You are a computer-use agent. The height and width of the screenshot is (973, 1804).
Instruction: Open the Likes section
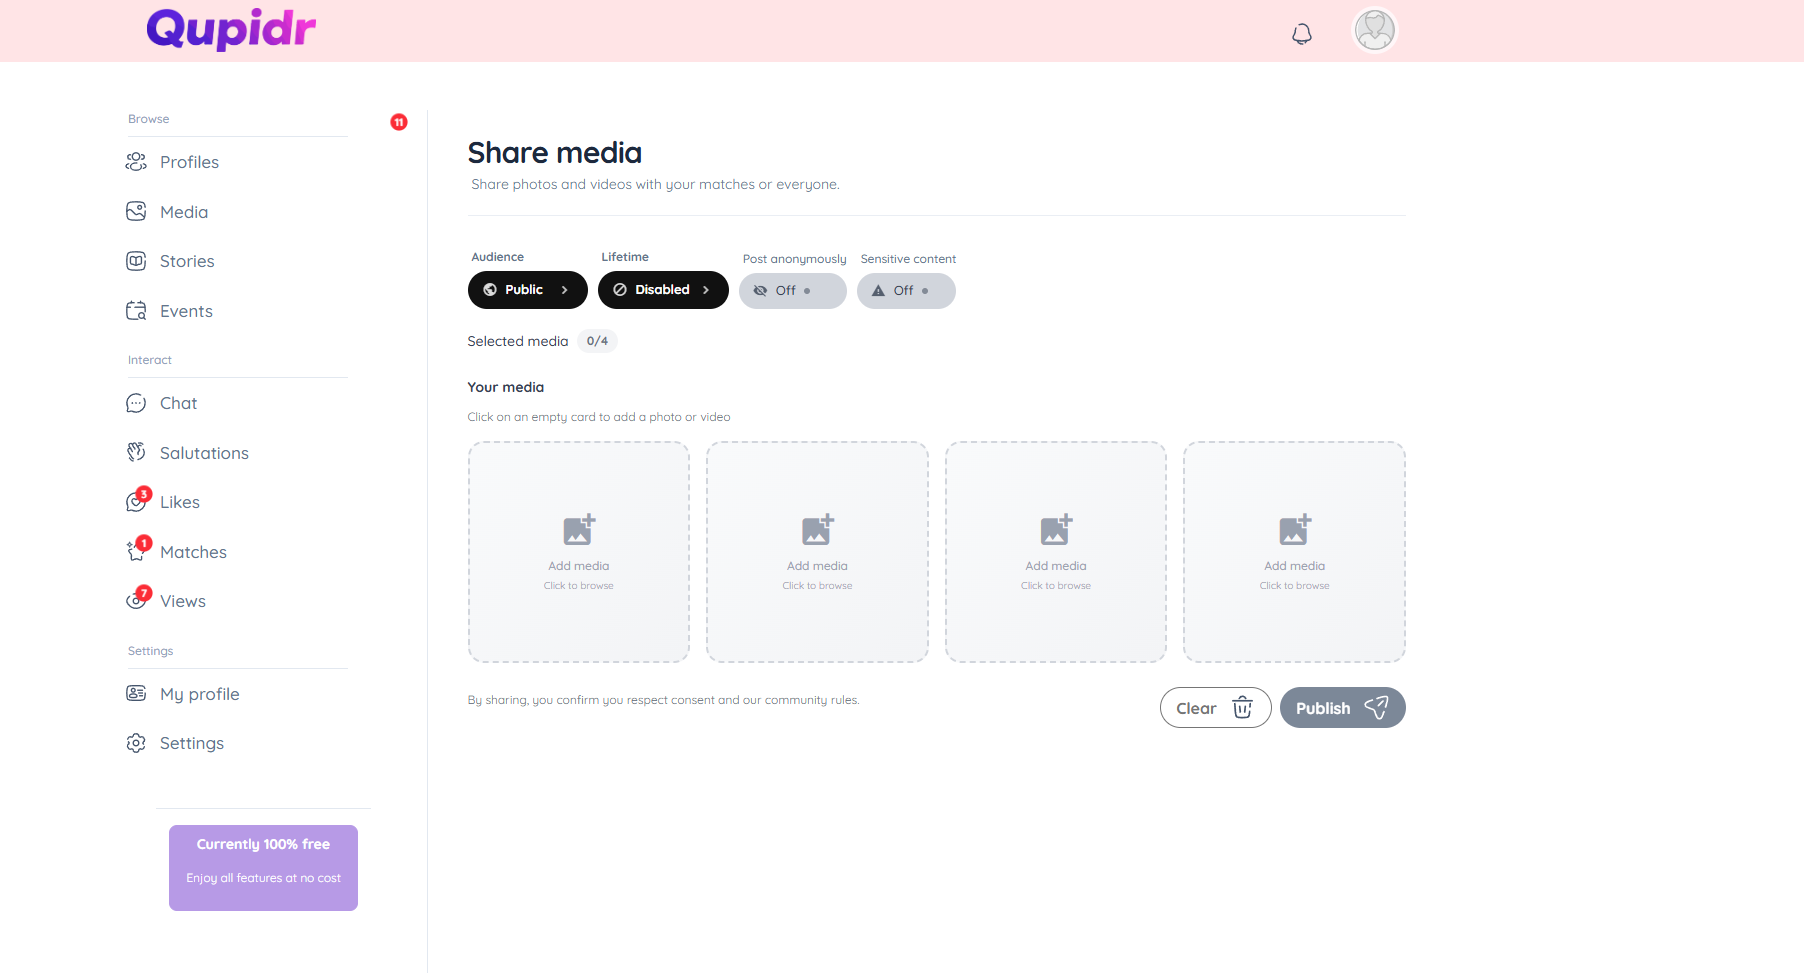pos(179,501)
